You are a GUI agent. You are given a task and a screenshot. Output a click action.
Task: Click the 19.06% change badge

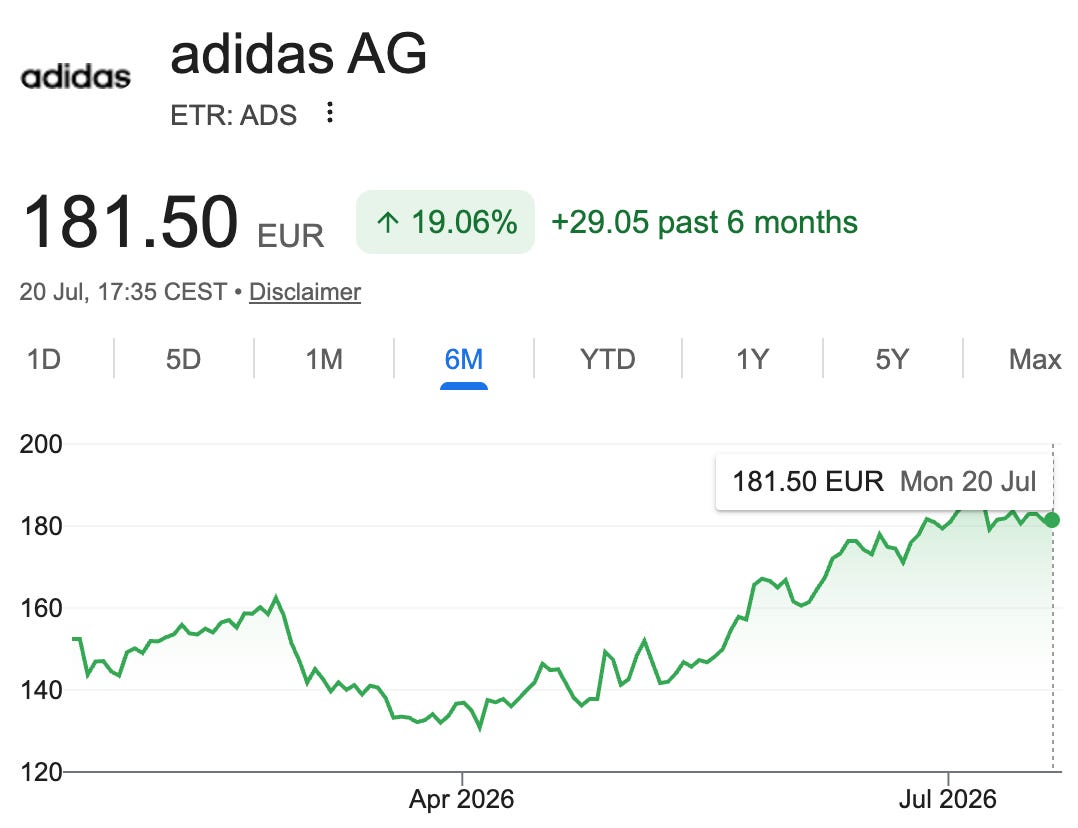[446, 222]
